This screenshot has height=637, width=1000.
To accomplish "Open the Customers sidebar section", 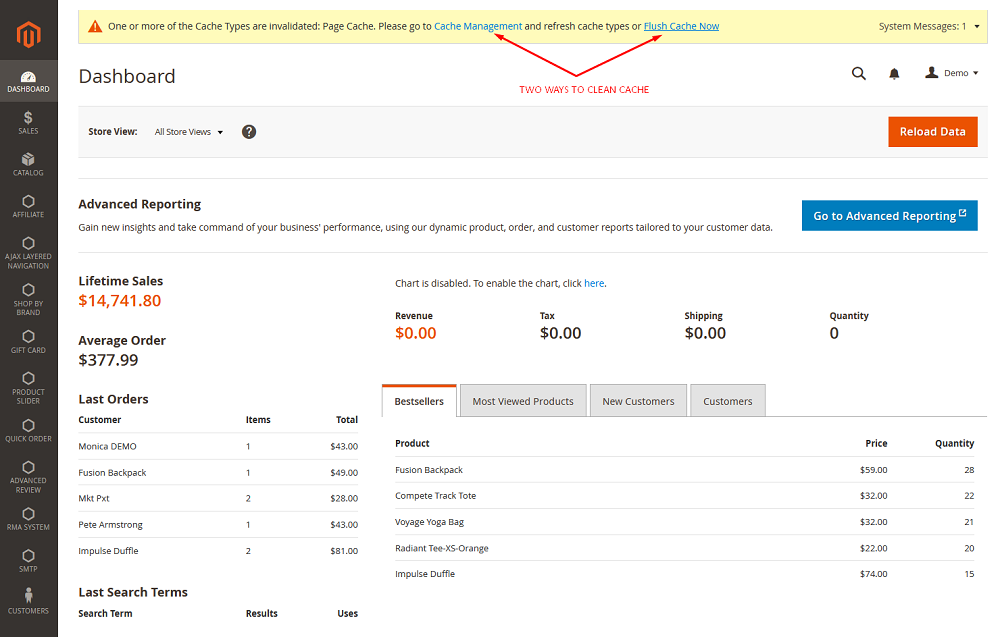I will tap(28, 601).
